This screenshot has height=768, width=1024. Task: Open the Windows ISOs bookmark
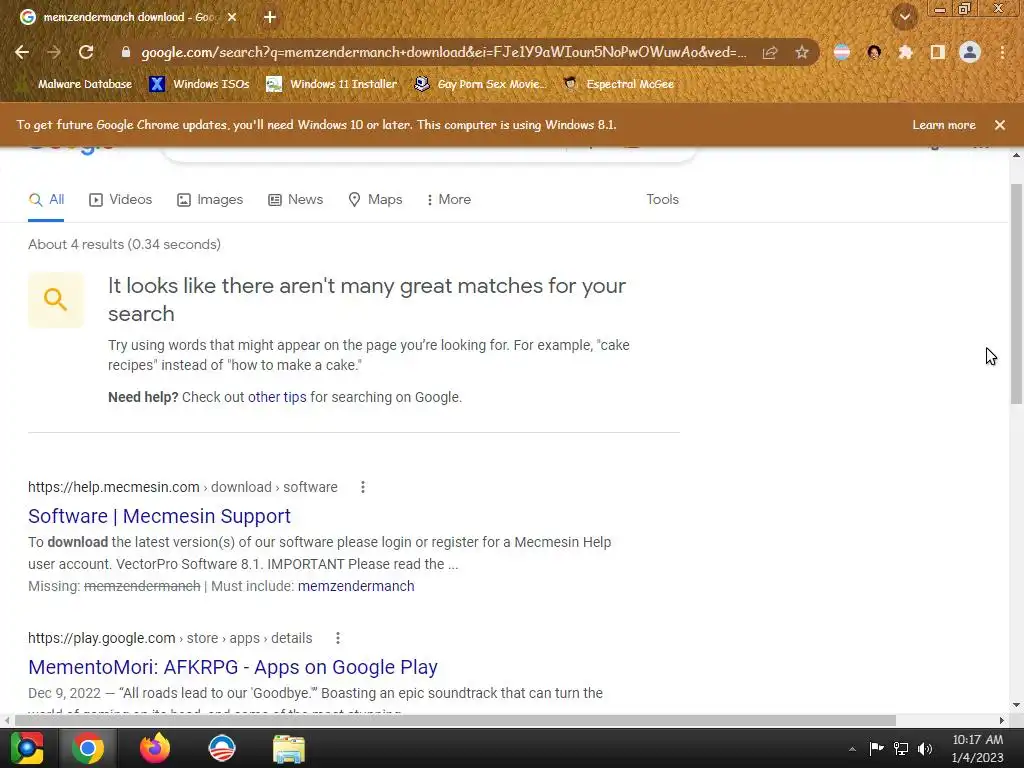point(200,84)
